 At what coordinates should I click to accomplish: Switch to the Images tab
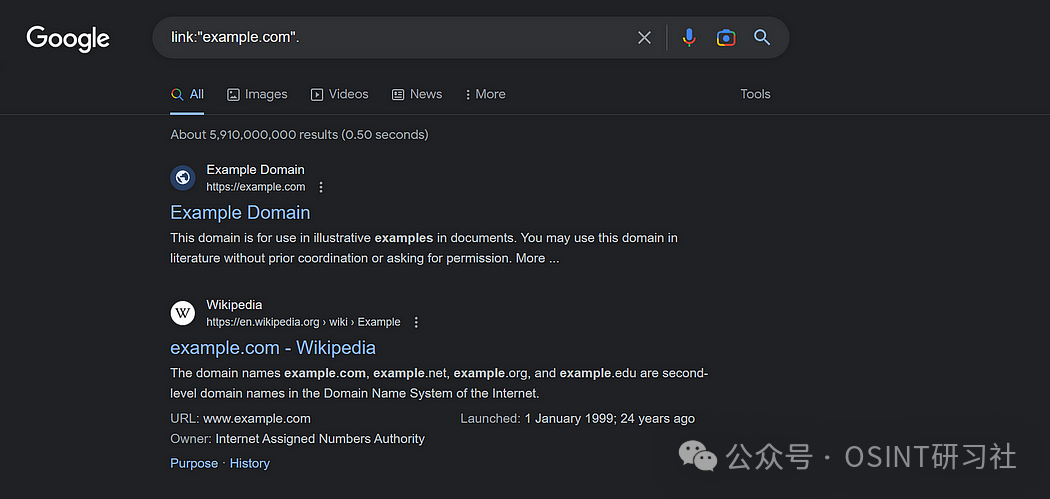[x=257, y=94]
